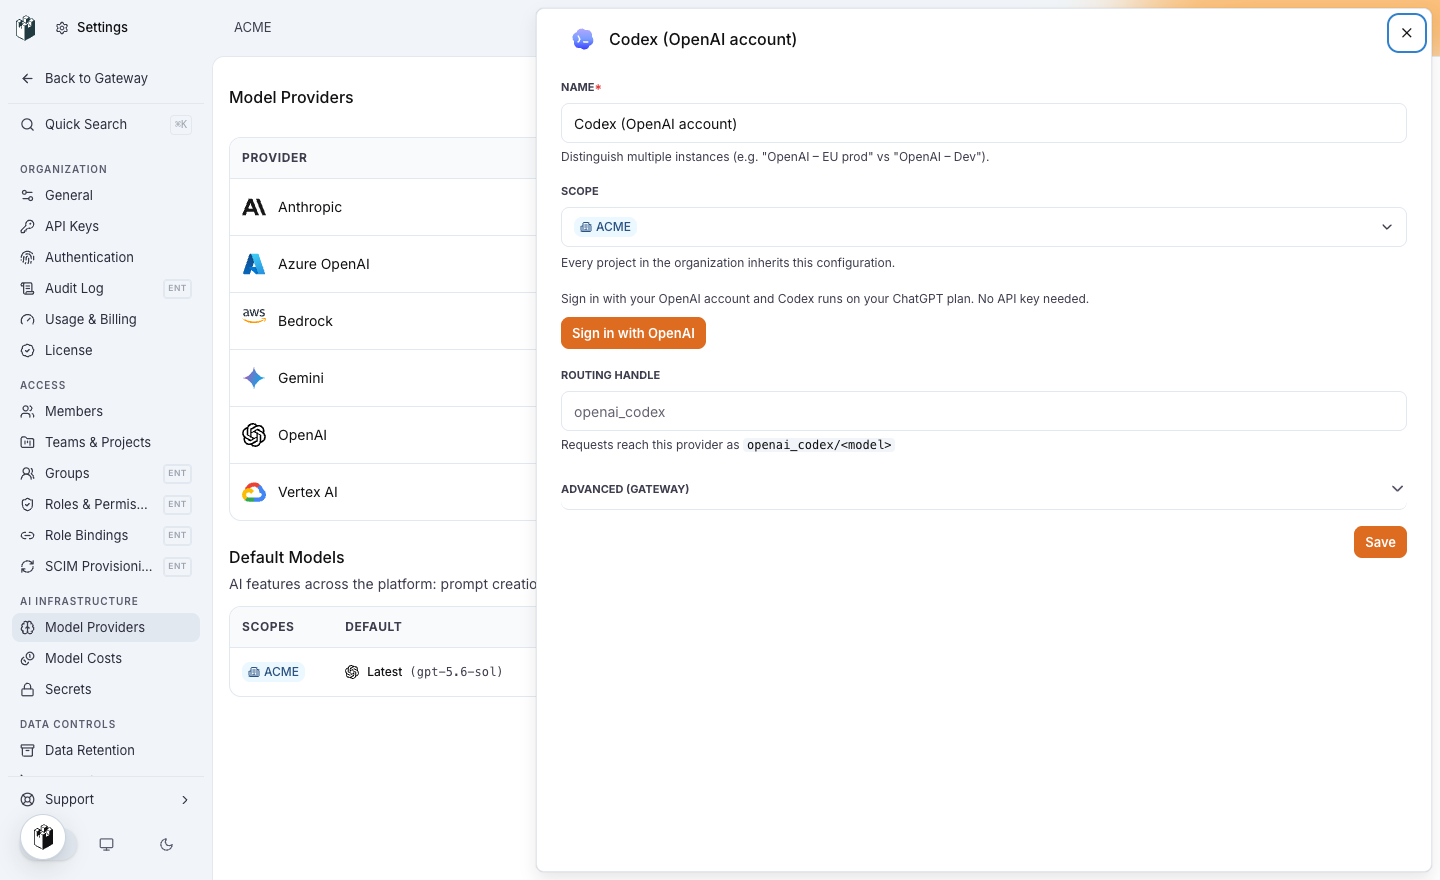Screen dimensions: 1440x880
Task: Switch to dark theme moon icon
Action: 167,845
